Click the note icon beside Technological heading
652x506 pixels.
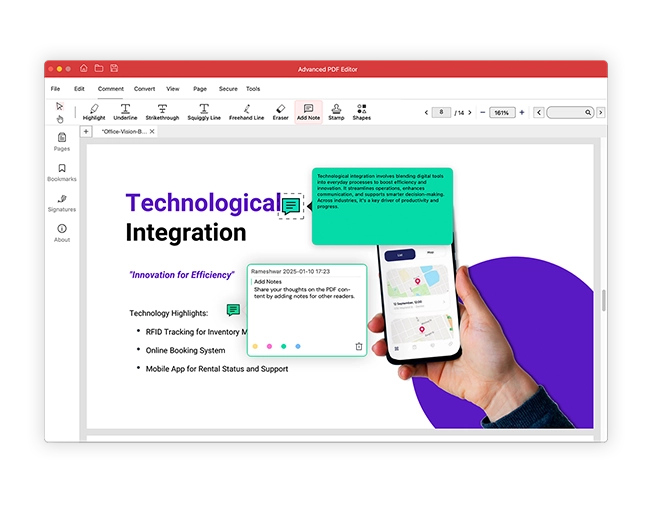(291, 206)
